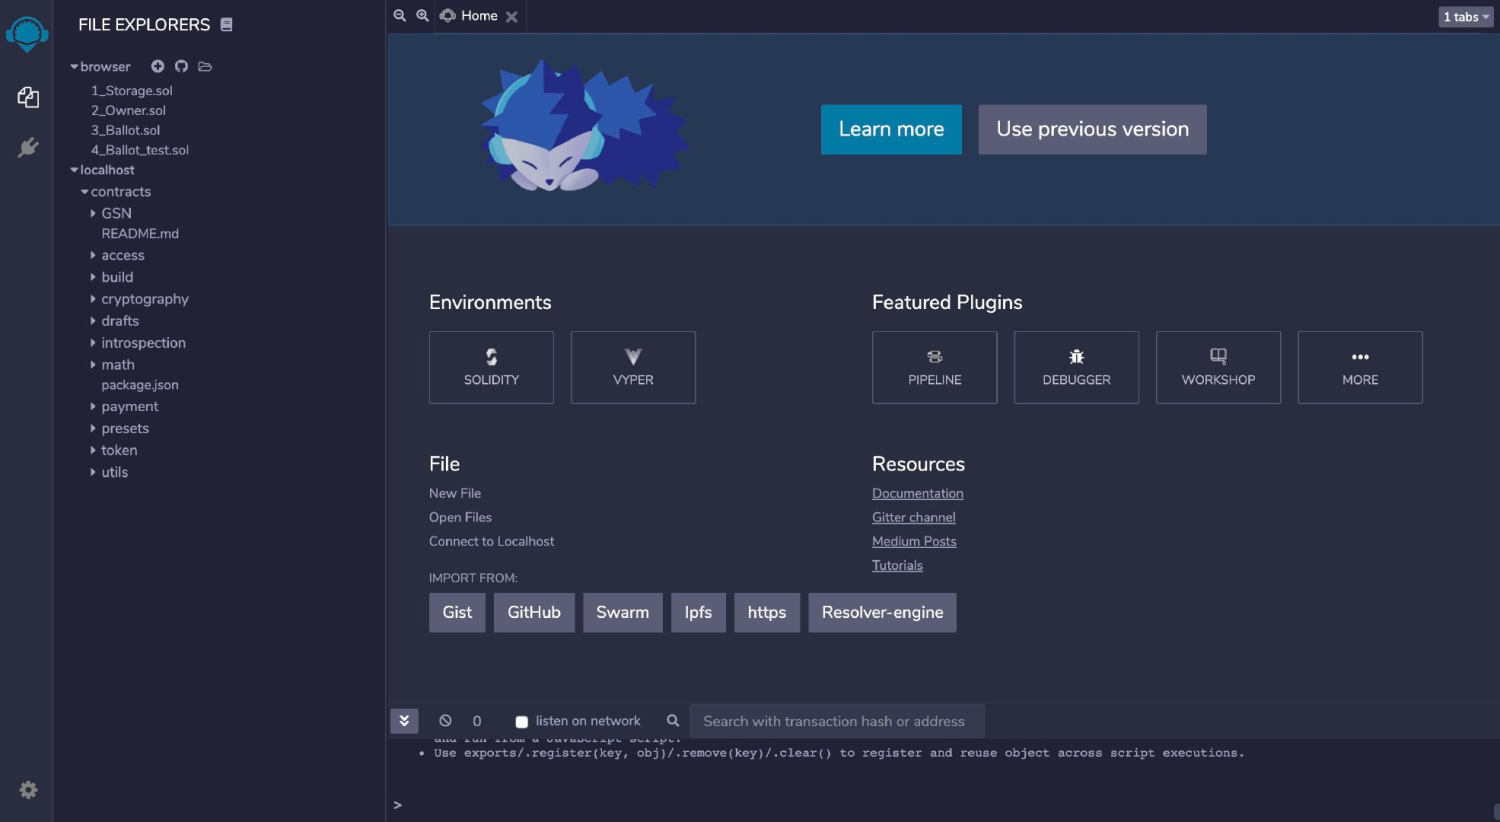
Task: Open 3_Ballot.sol file
Action: point(125,130)
